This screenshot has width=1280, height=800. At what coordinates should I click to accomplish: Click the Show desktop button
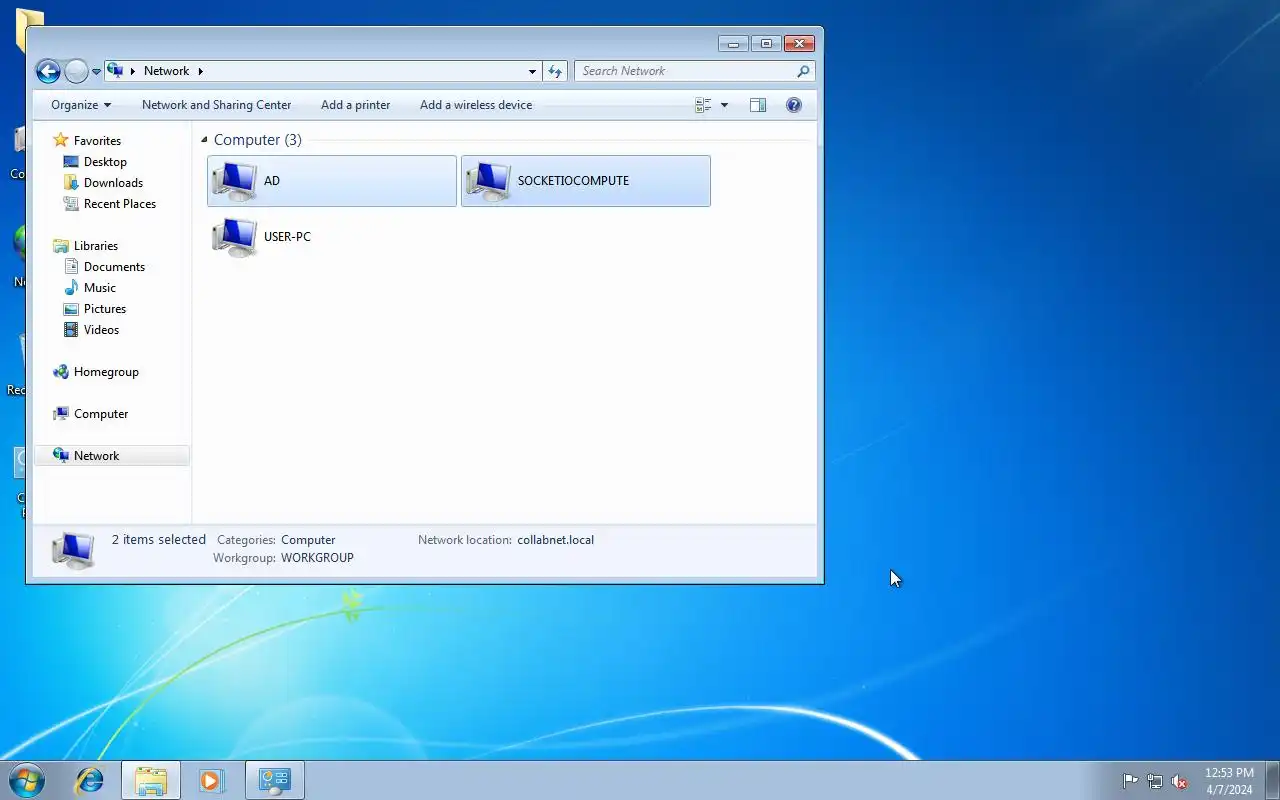[x=1273, y=780]
